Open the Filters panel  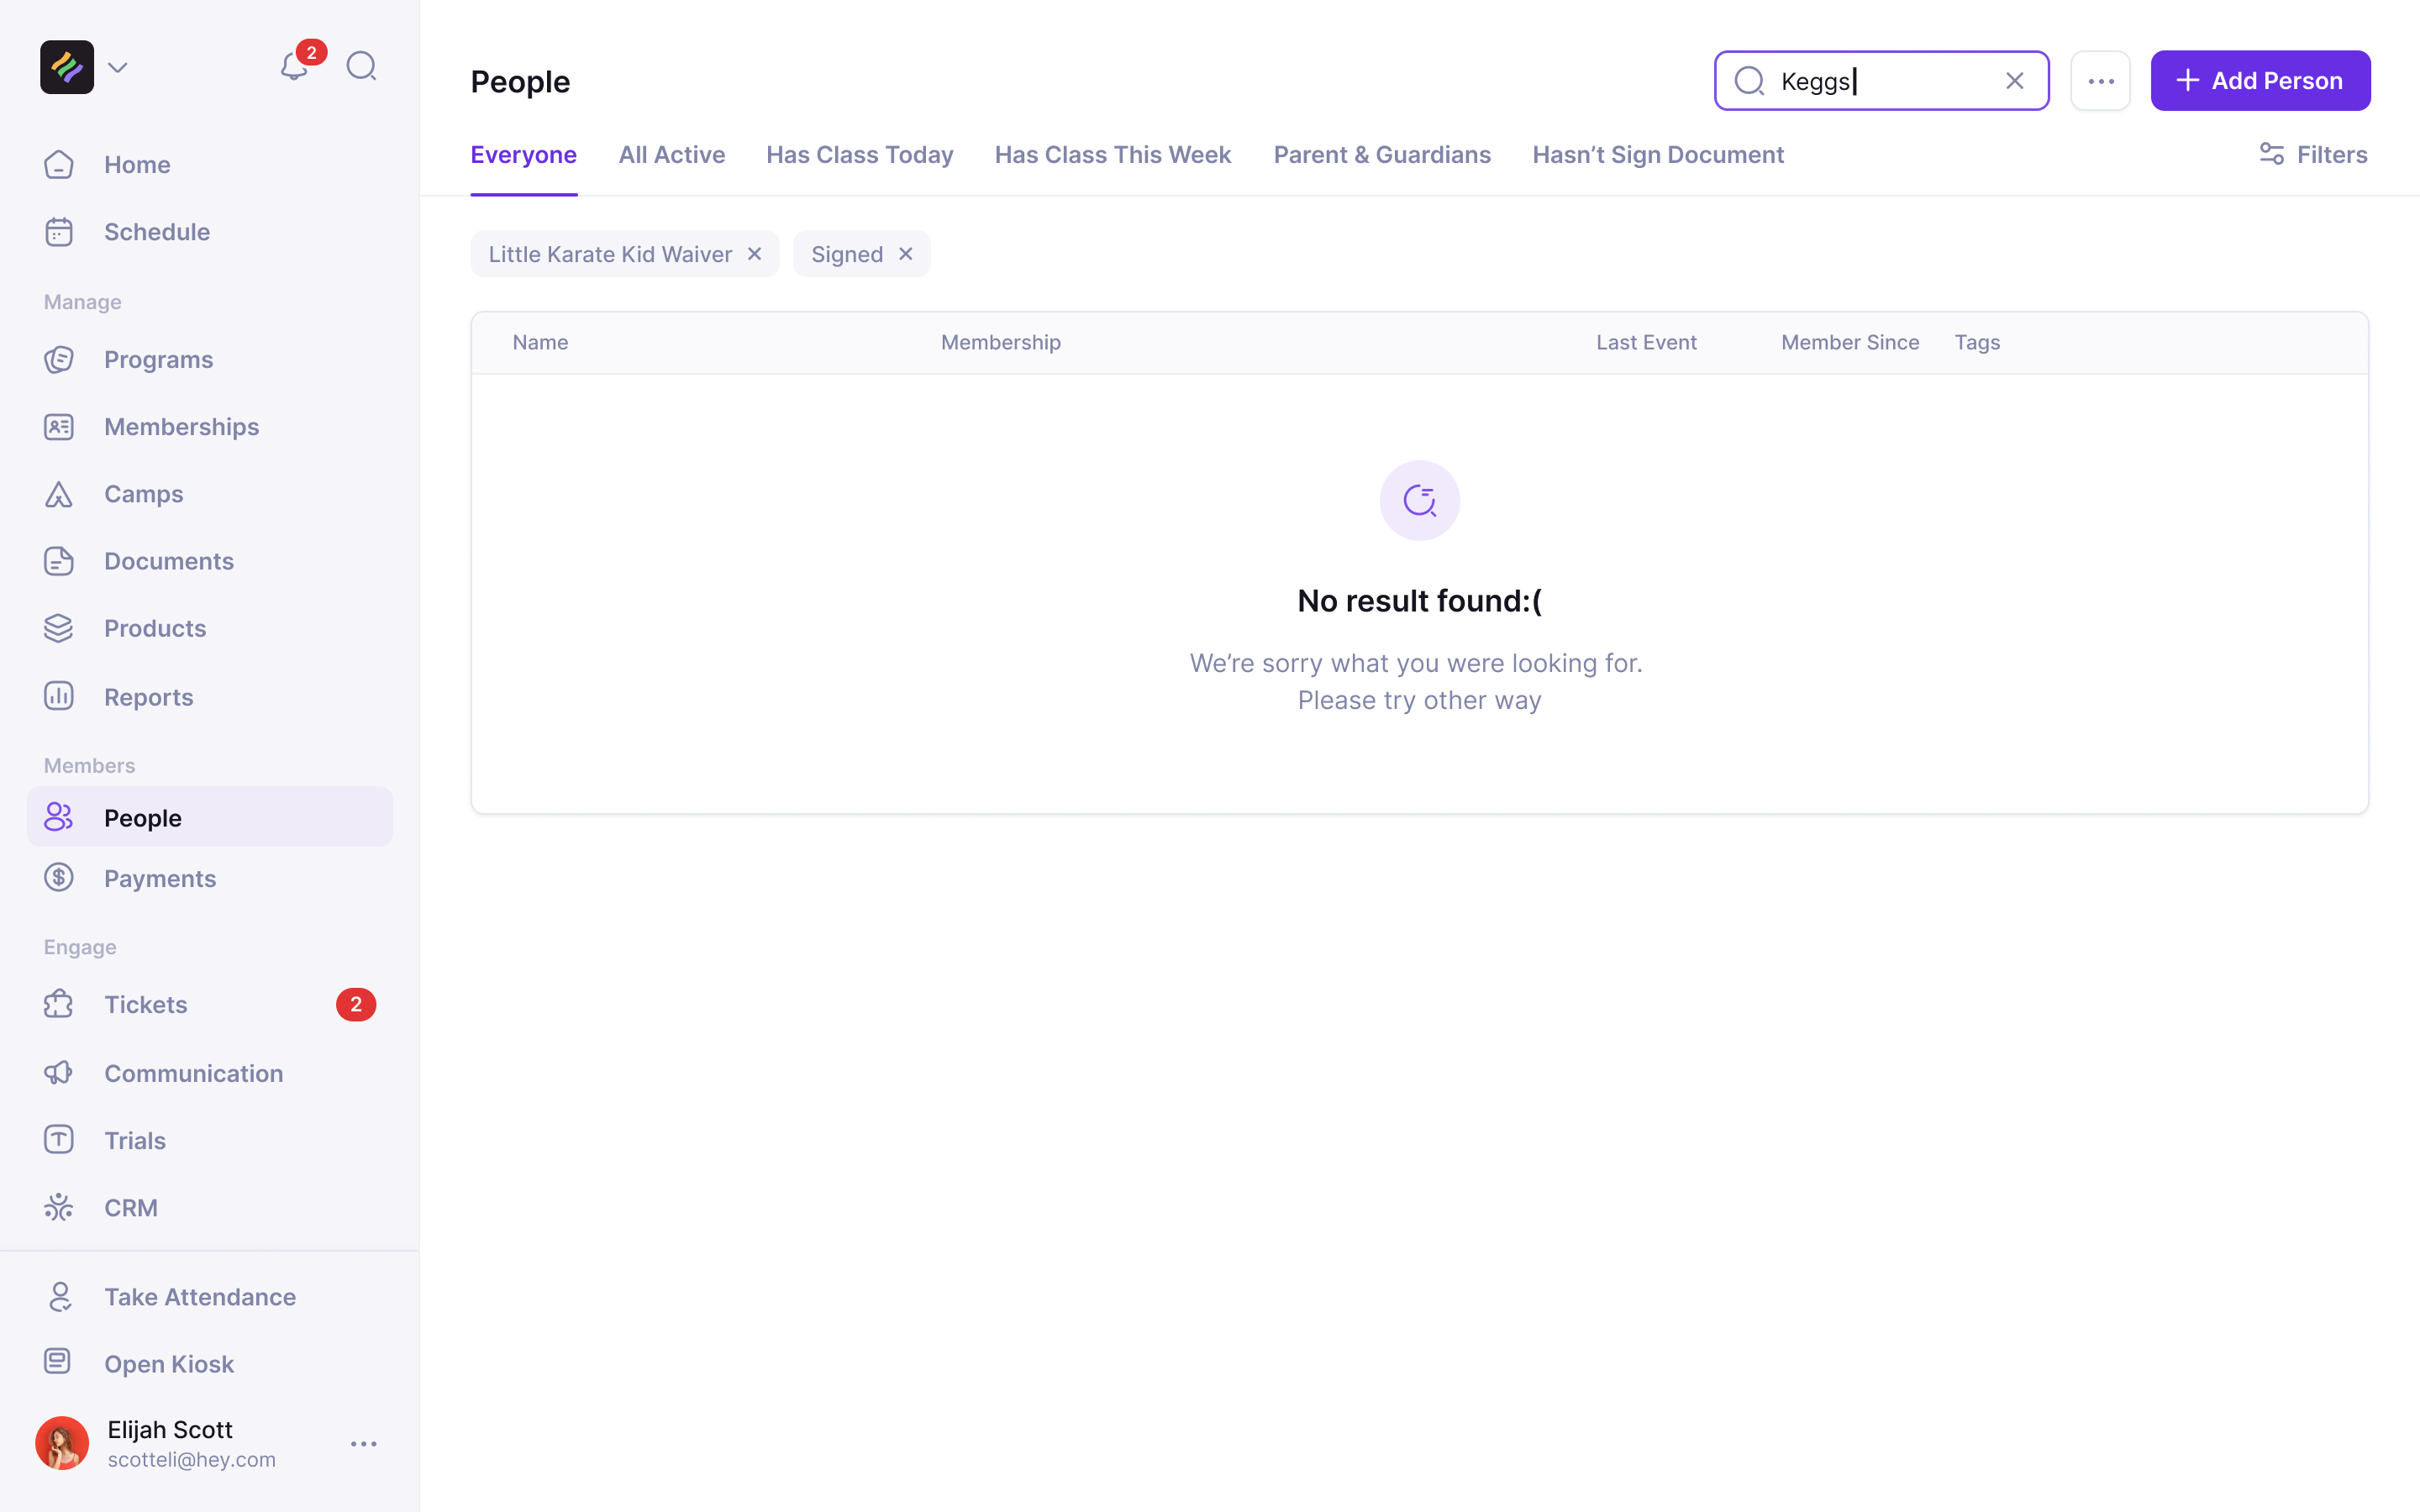coord(2313,155)
